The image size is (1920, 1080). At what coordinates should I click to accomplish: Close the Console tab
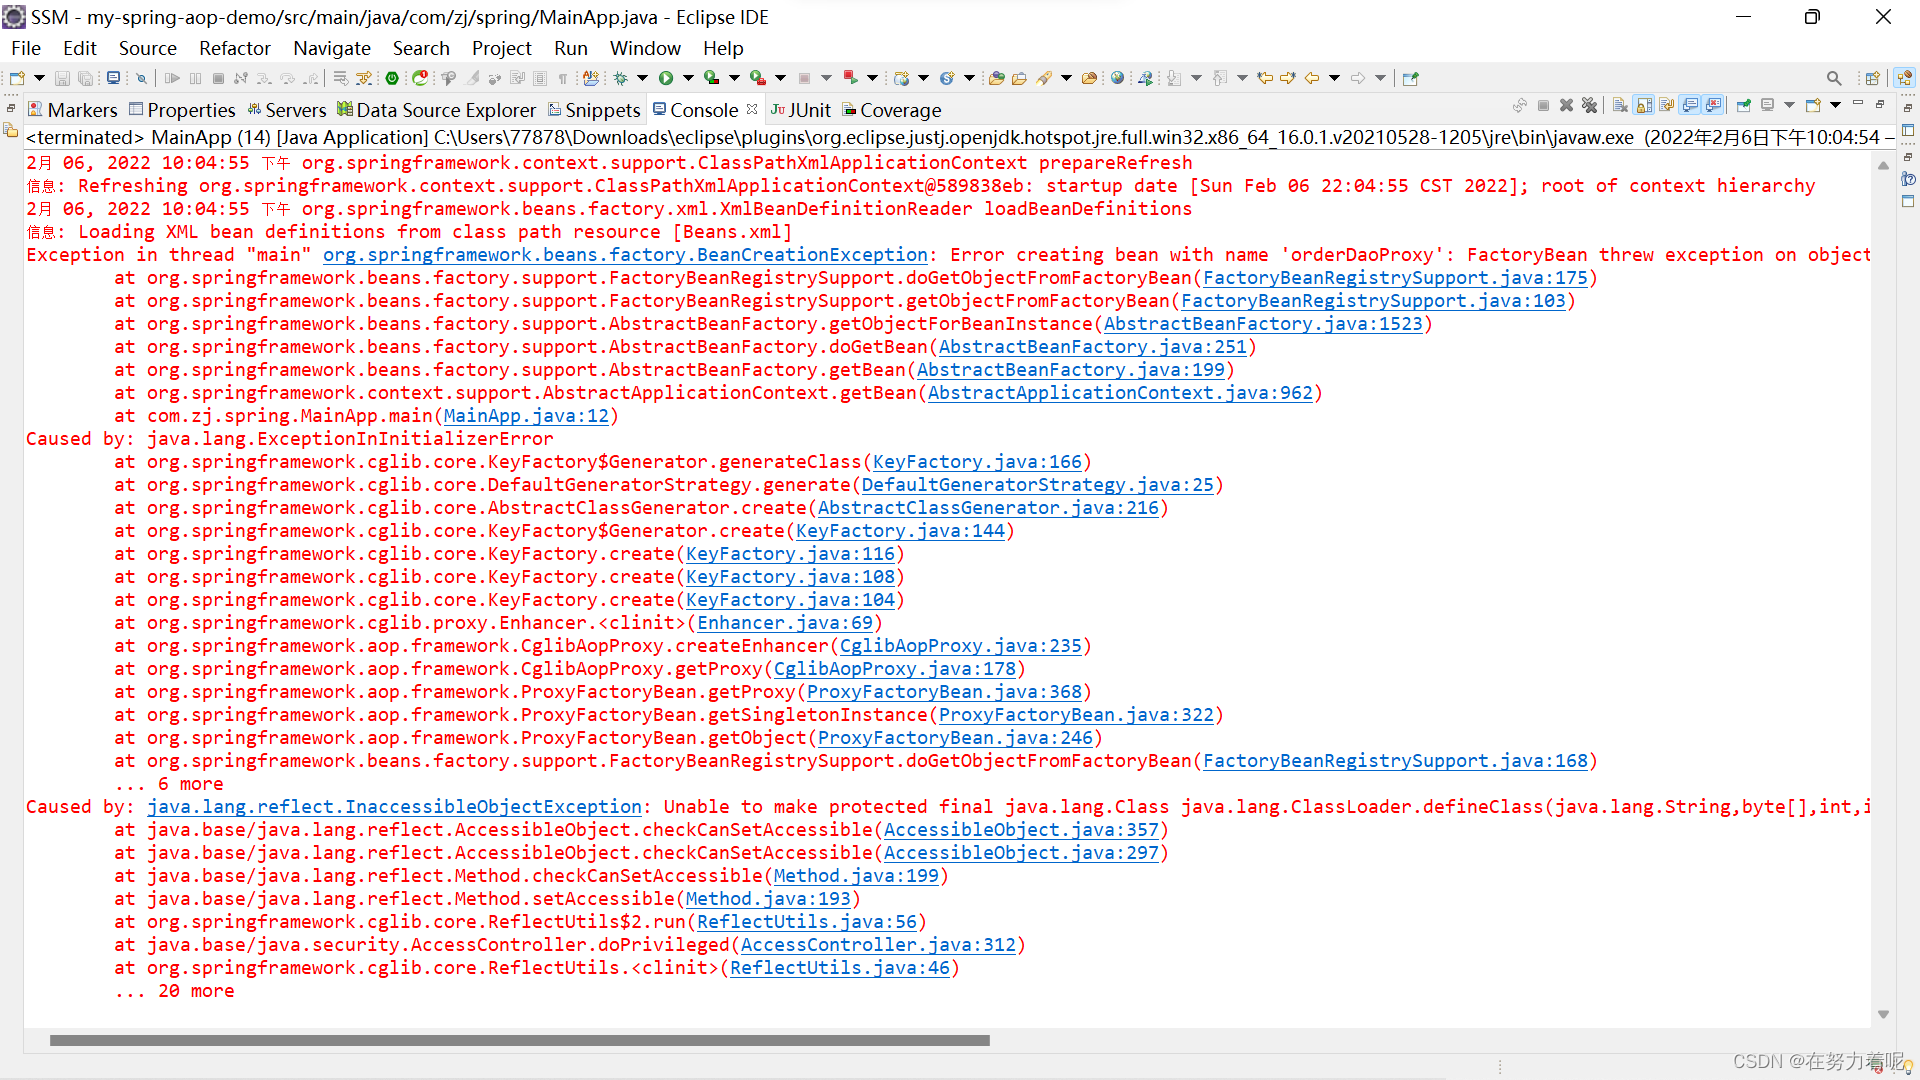(x=752, y=108)
